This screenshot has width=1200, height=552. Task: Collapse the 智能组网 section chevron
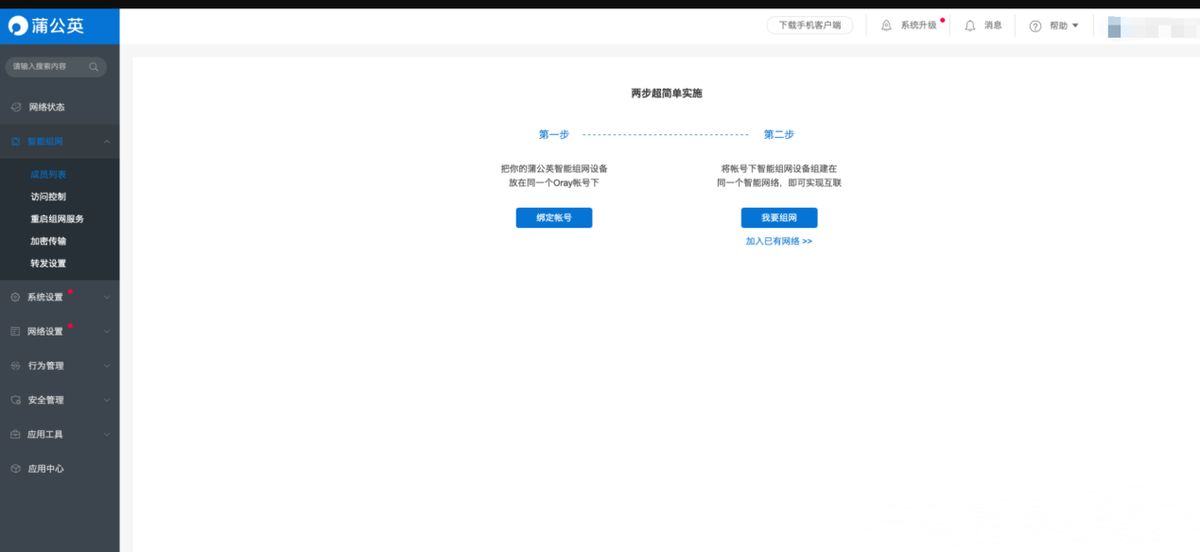[x=106, y=142]
